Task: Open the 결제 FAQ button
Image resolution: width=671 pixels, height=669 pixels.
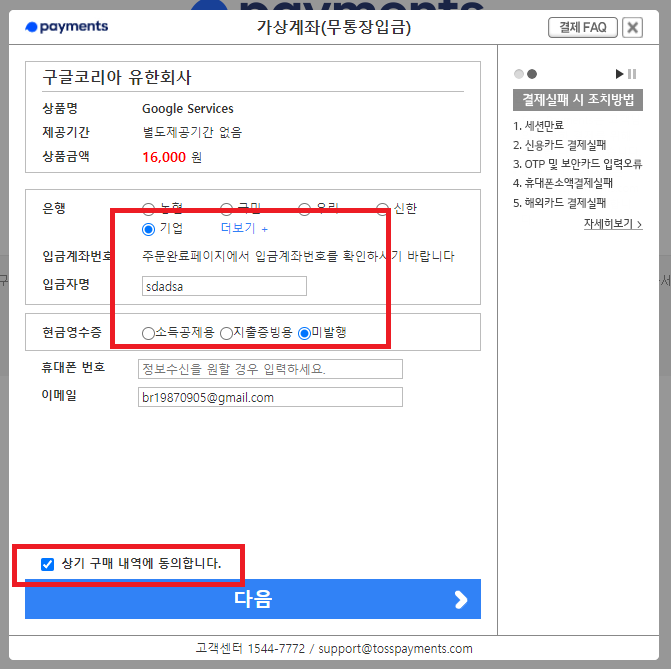Action: click(x=582, y=27)
